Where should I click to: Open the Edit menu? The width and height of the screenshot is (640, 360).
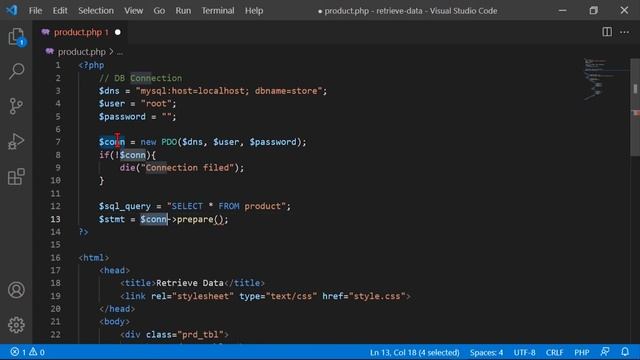(x=60, y=11)
